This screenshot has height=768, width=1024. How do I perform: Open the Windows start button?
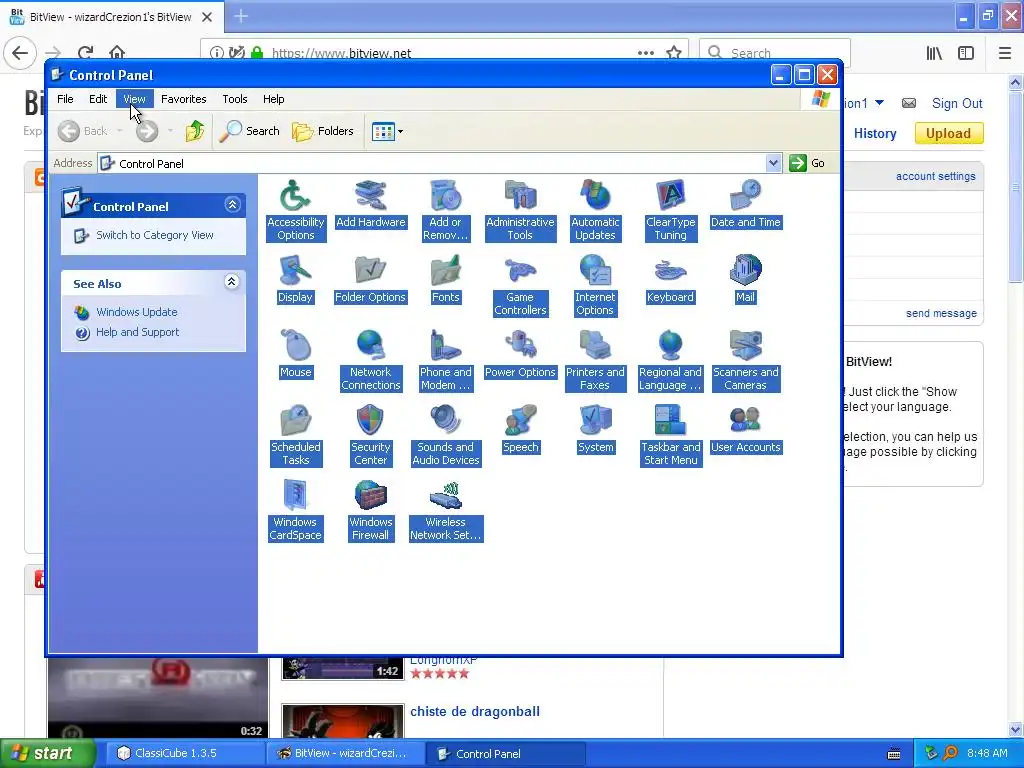point(47,753)
